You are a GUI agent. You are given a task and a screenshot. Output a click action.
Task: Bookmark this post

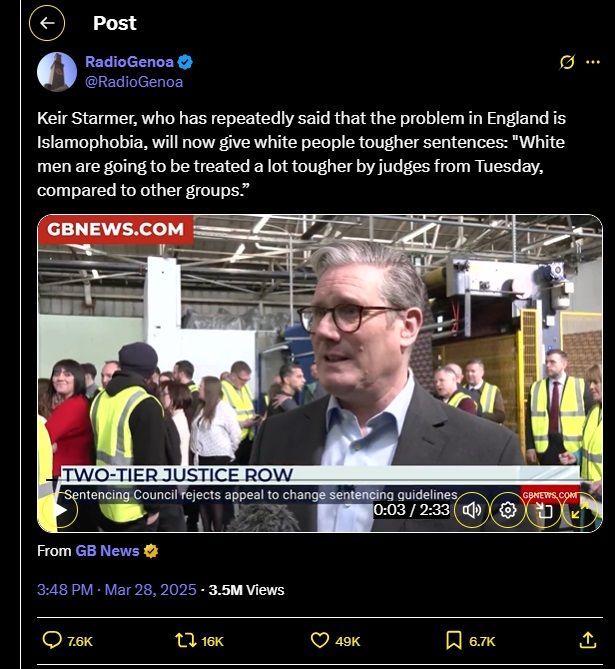tap(453, 641)
